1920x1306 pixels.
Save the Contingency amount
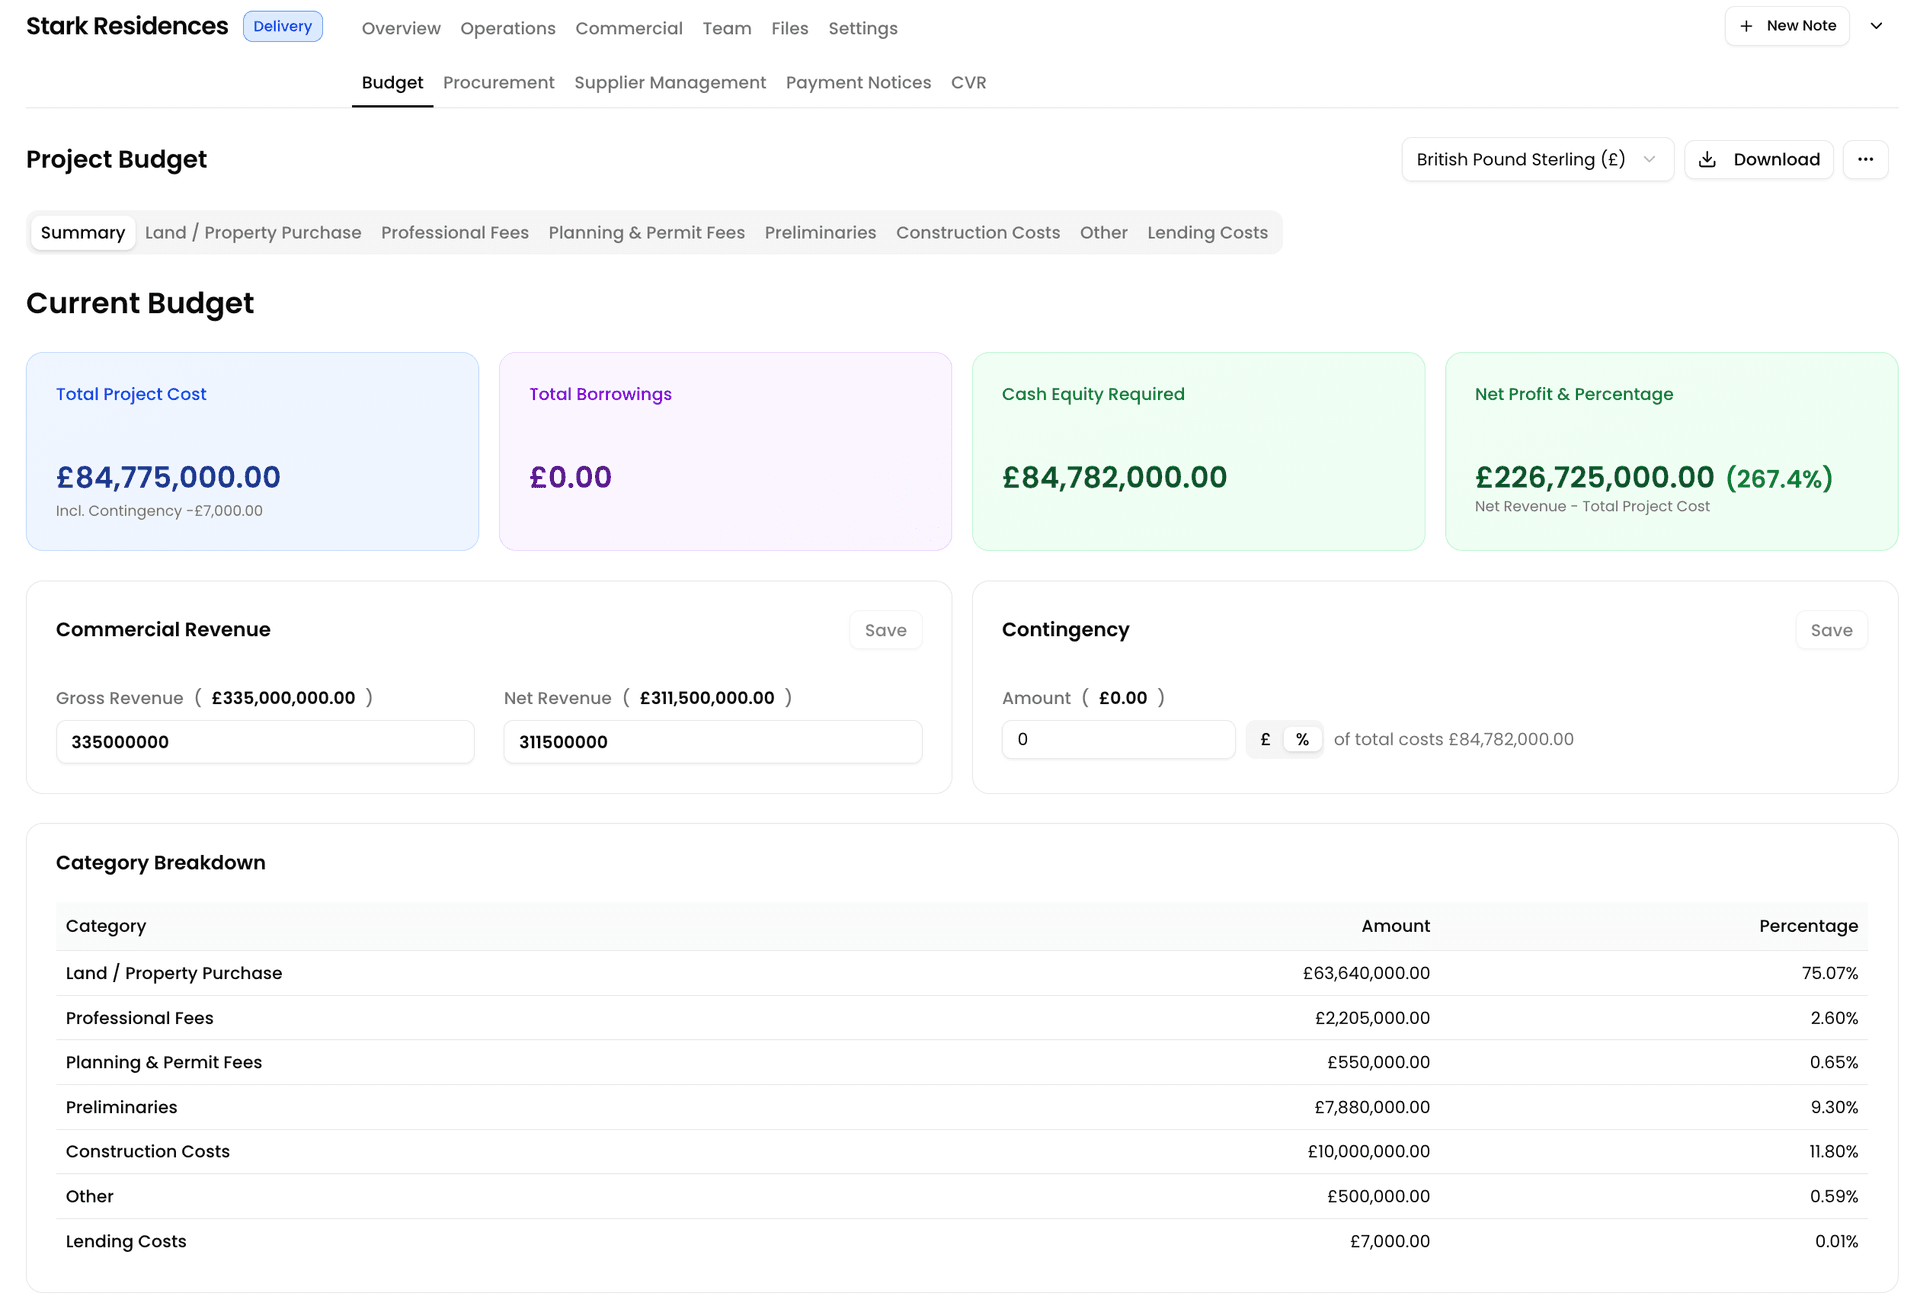point(1831,629)
